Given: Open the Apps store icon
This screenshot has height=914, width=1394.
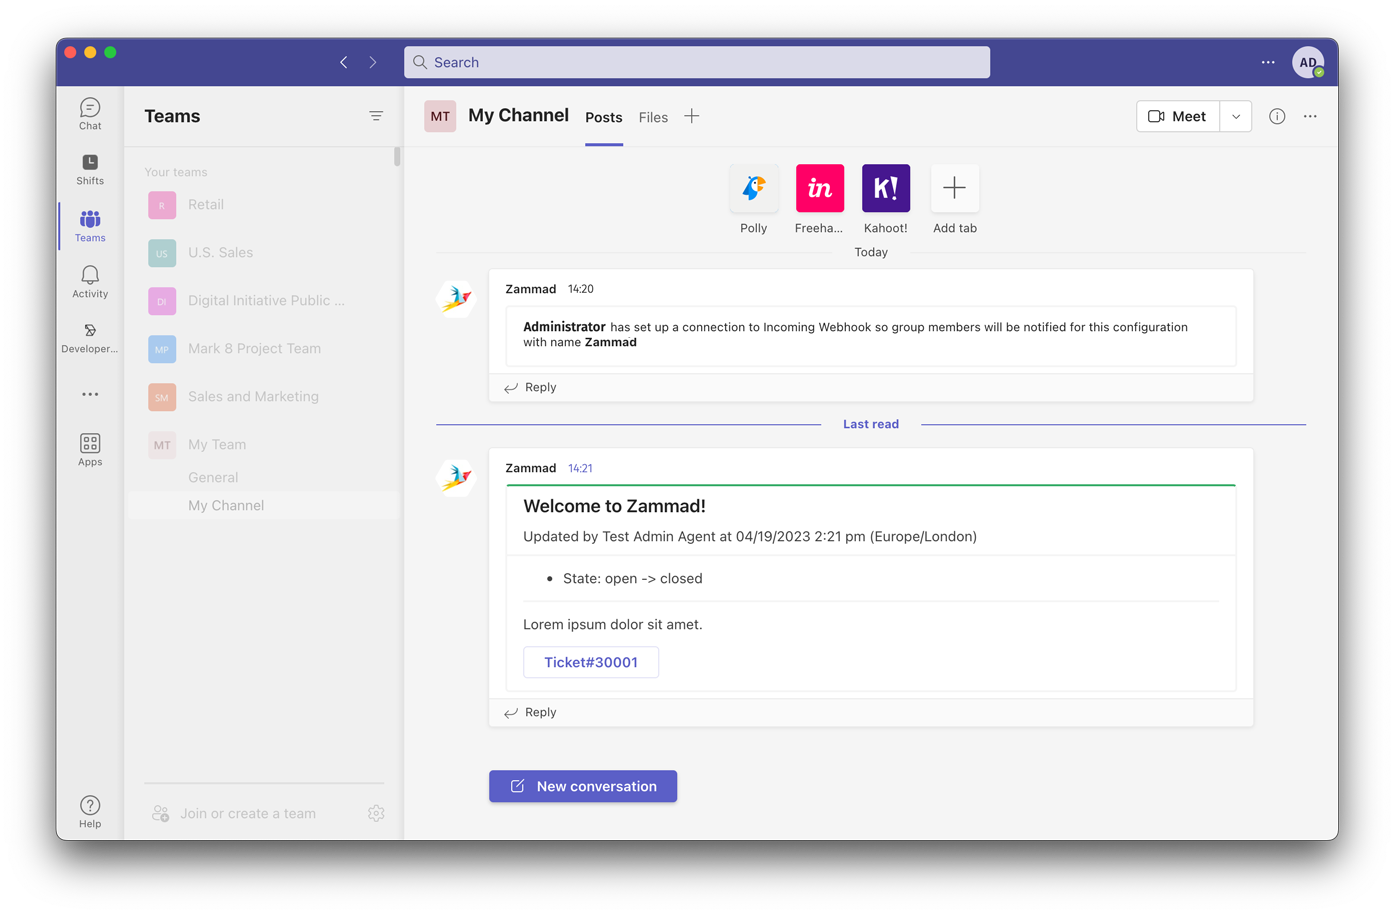Looking at the screenshot, I should [90, 450].
